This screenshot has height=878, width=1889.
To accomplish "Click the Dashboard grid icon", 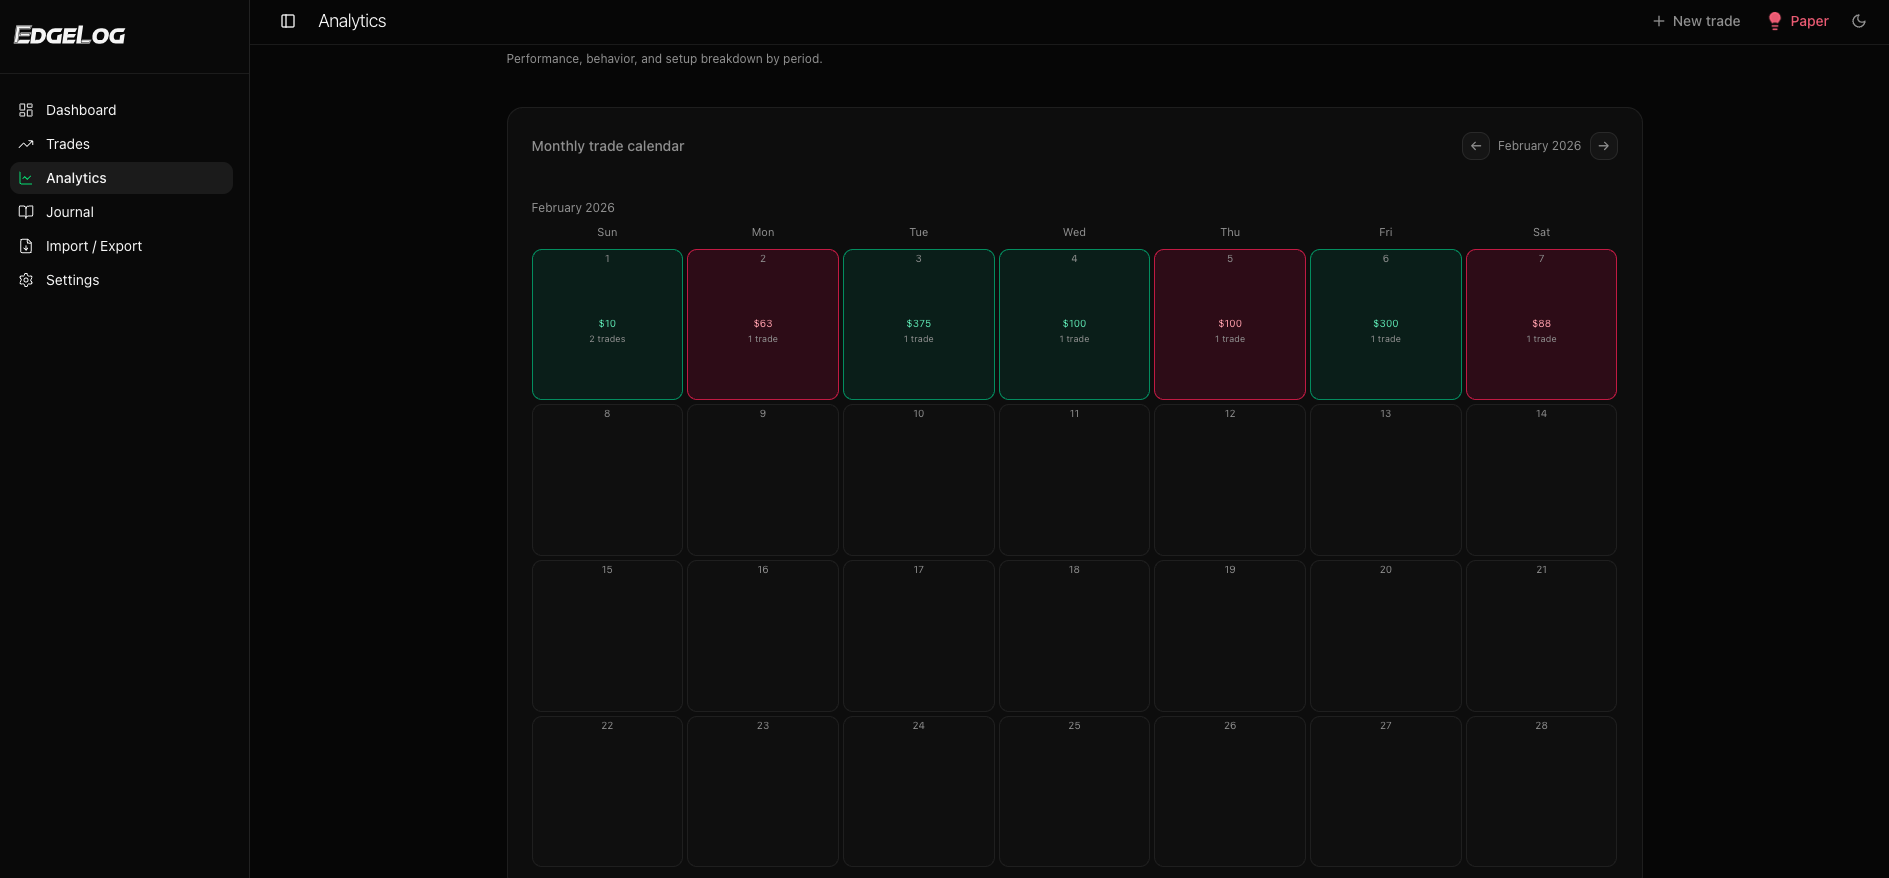I will (x=26, y=110).
